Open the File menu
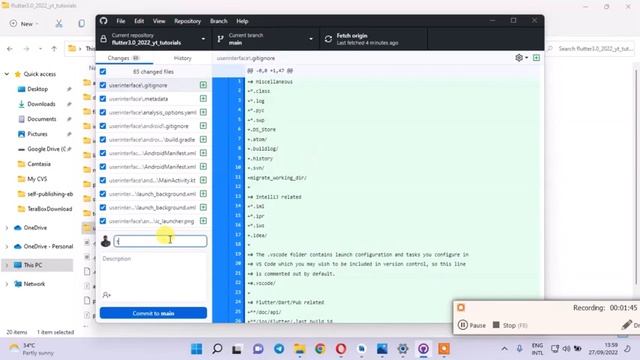Image resolution: width=640 pixels, height=360 pixels. coord(121,21)
